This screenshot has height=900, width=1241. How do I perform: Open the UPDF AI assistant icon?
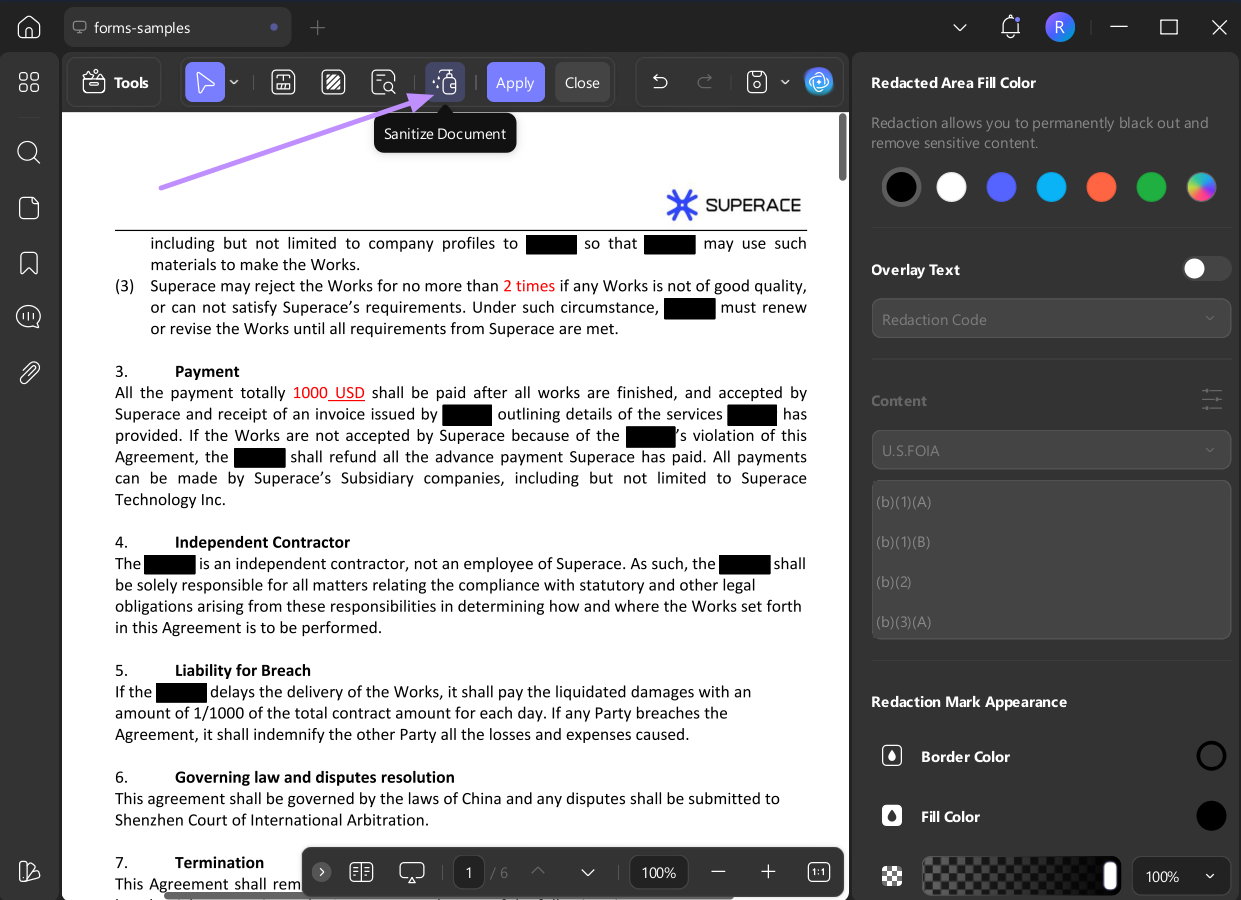click(819, 82)
